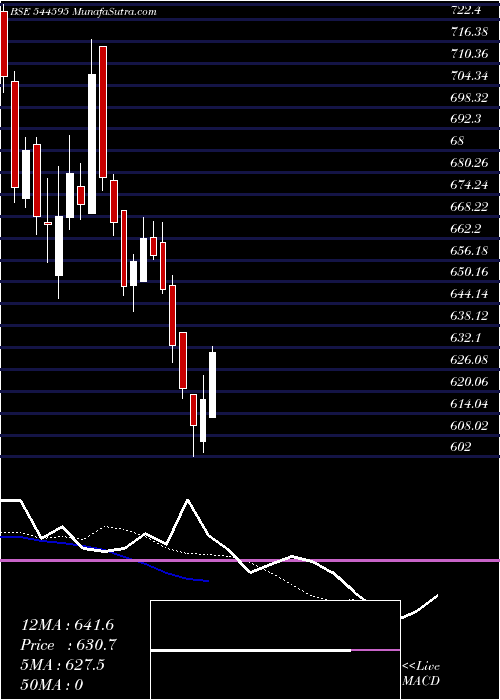Select the 722.4 price axis label
The height and width of the screenshot is (700, 500).
click(x=465, y=11)
